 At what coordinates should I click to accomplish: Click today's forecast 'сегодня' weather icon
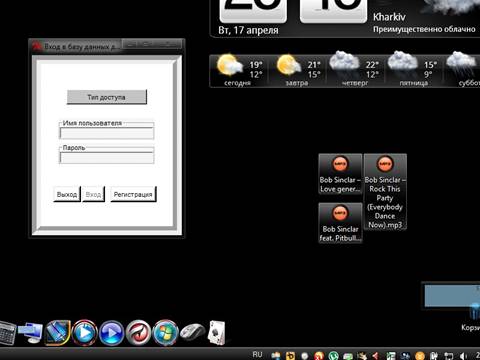point(229,65)
